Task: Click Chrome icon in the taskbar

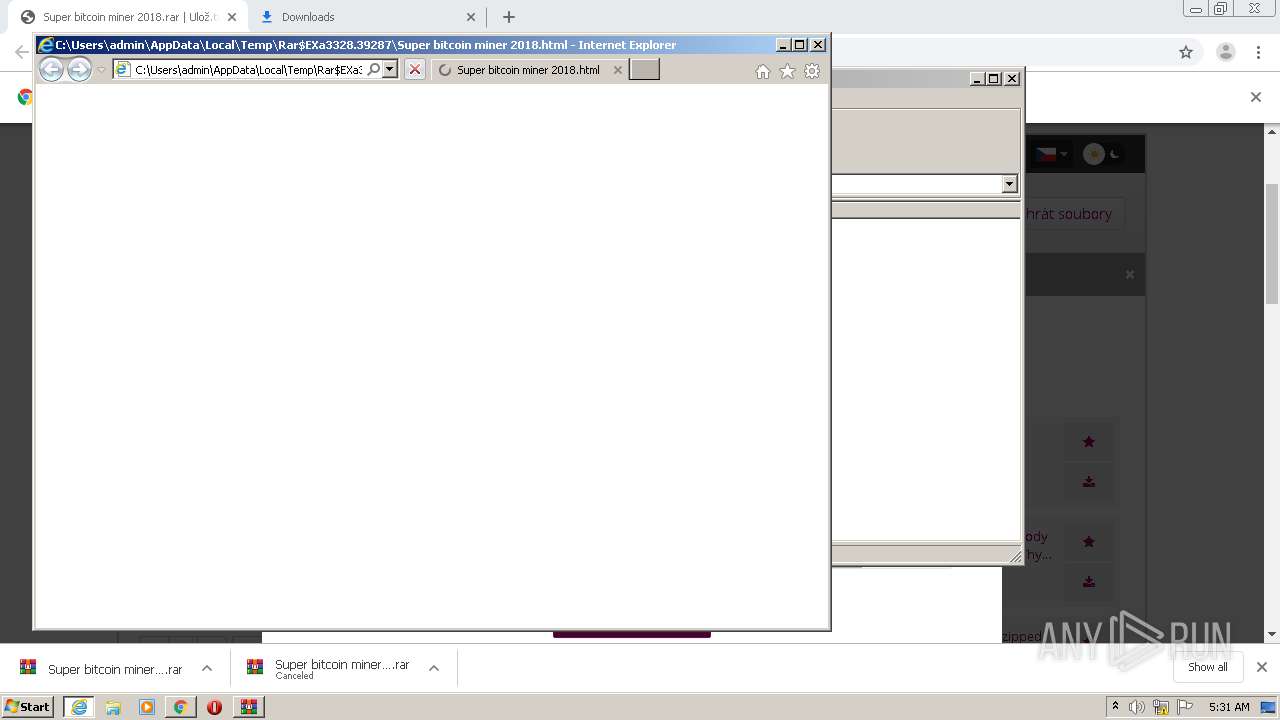Action: tap(180, 707)
